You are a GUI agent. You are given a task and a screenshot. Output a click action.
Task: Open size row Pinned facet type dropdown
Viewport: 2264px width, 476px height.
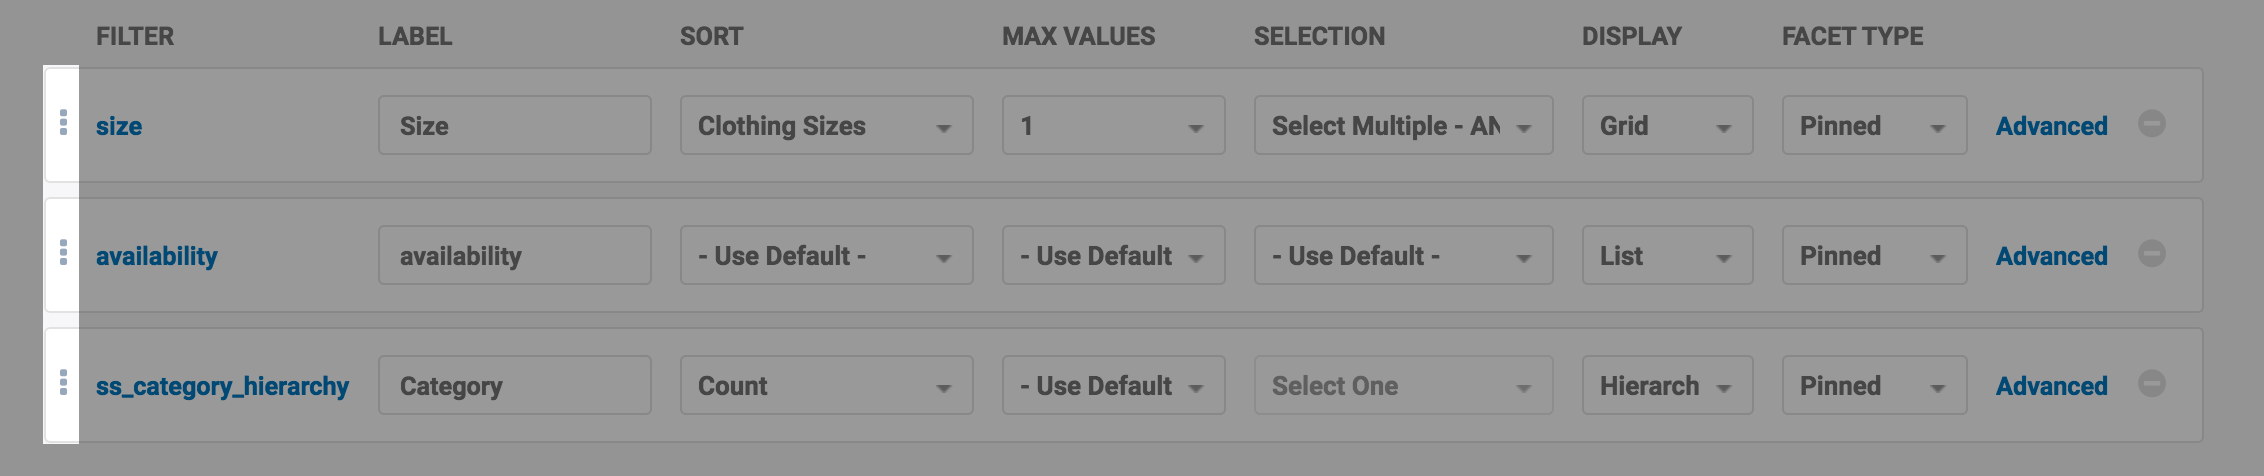(x=1874, y=126)
